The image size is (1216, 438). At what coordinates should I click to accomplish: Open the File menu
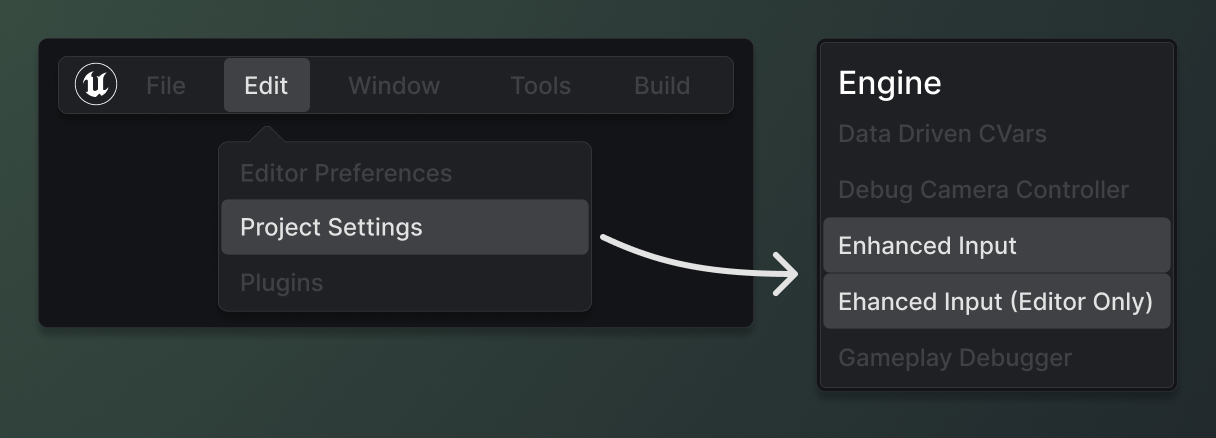(165, 86)
